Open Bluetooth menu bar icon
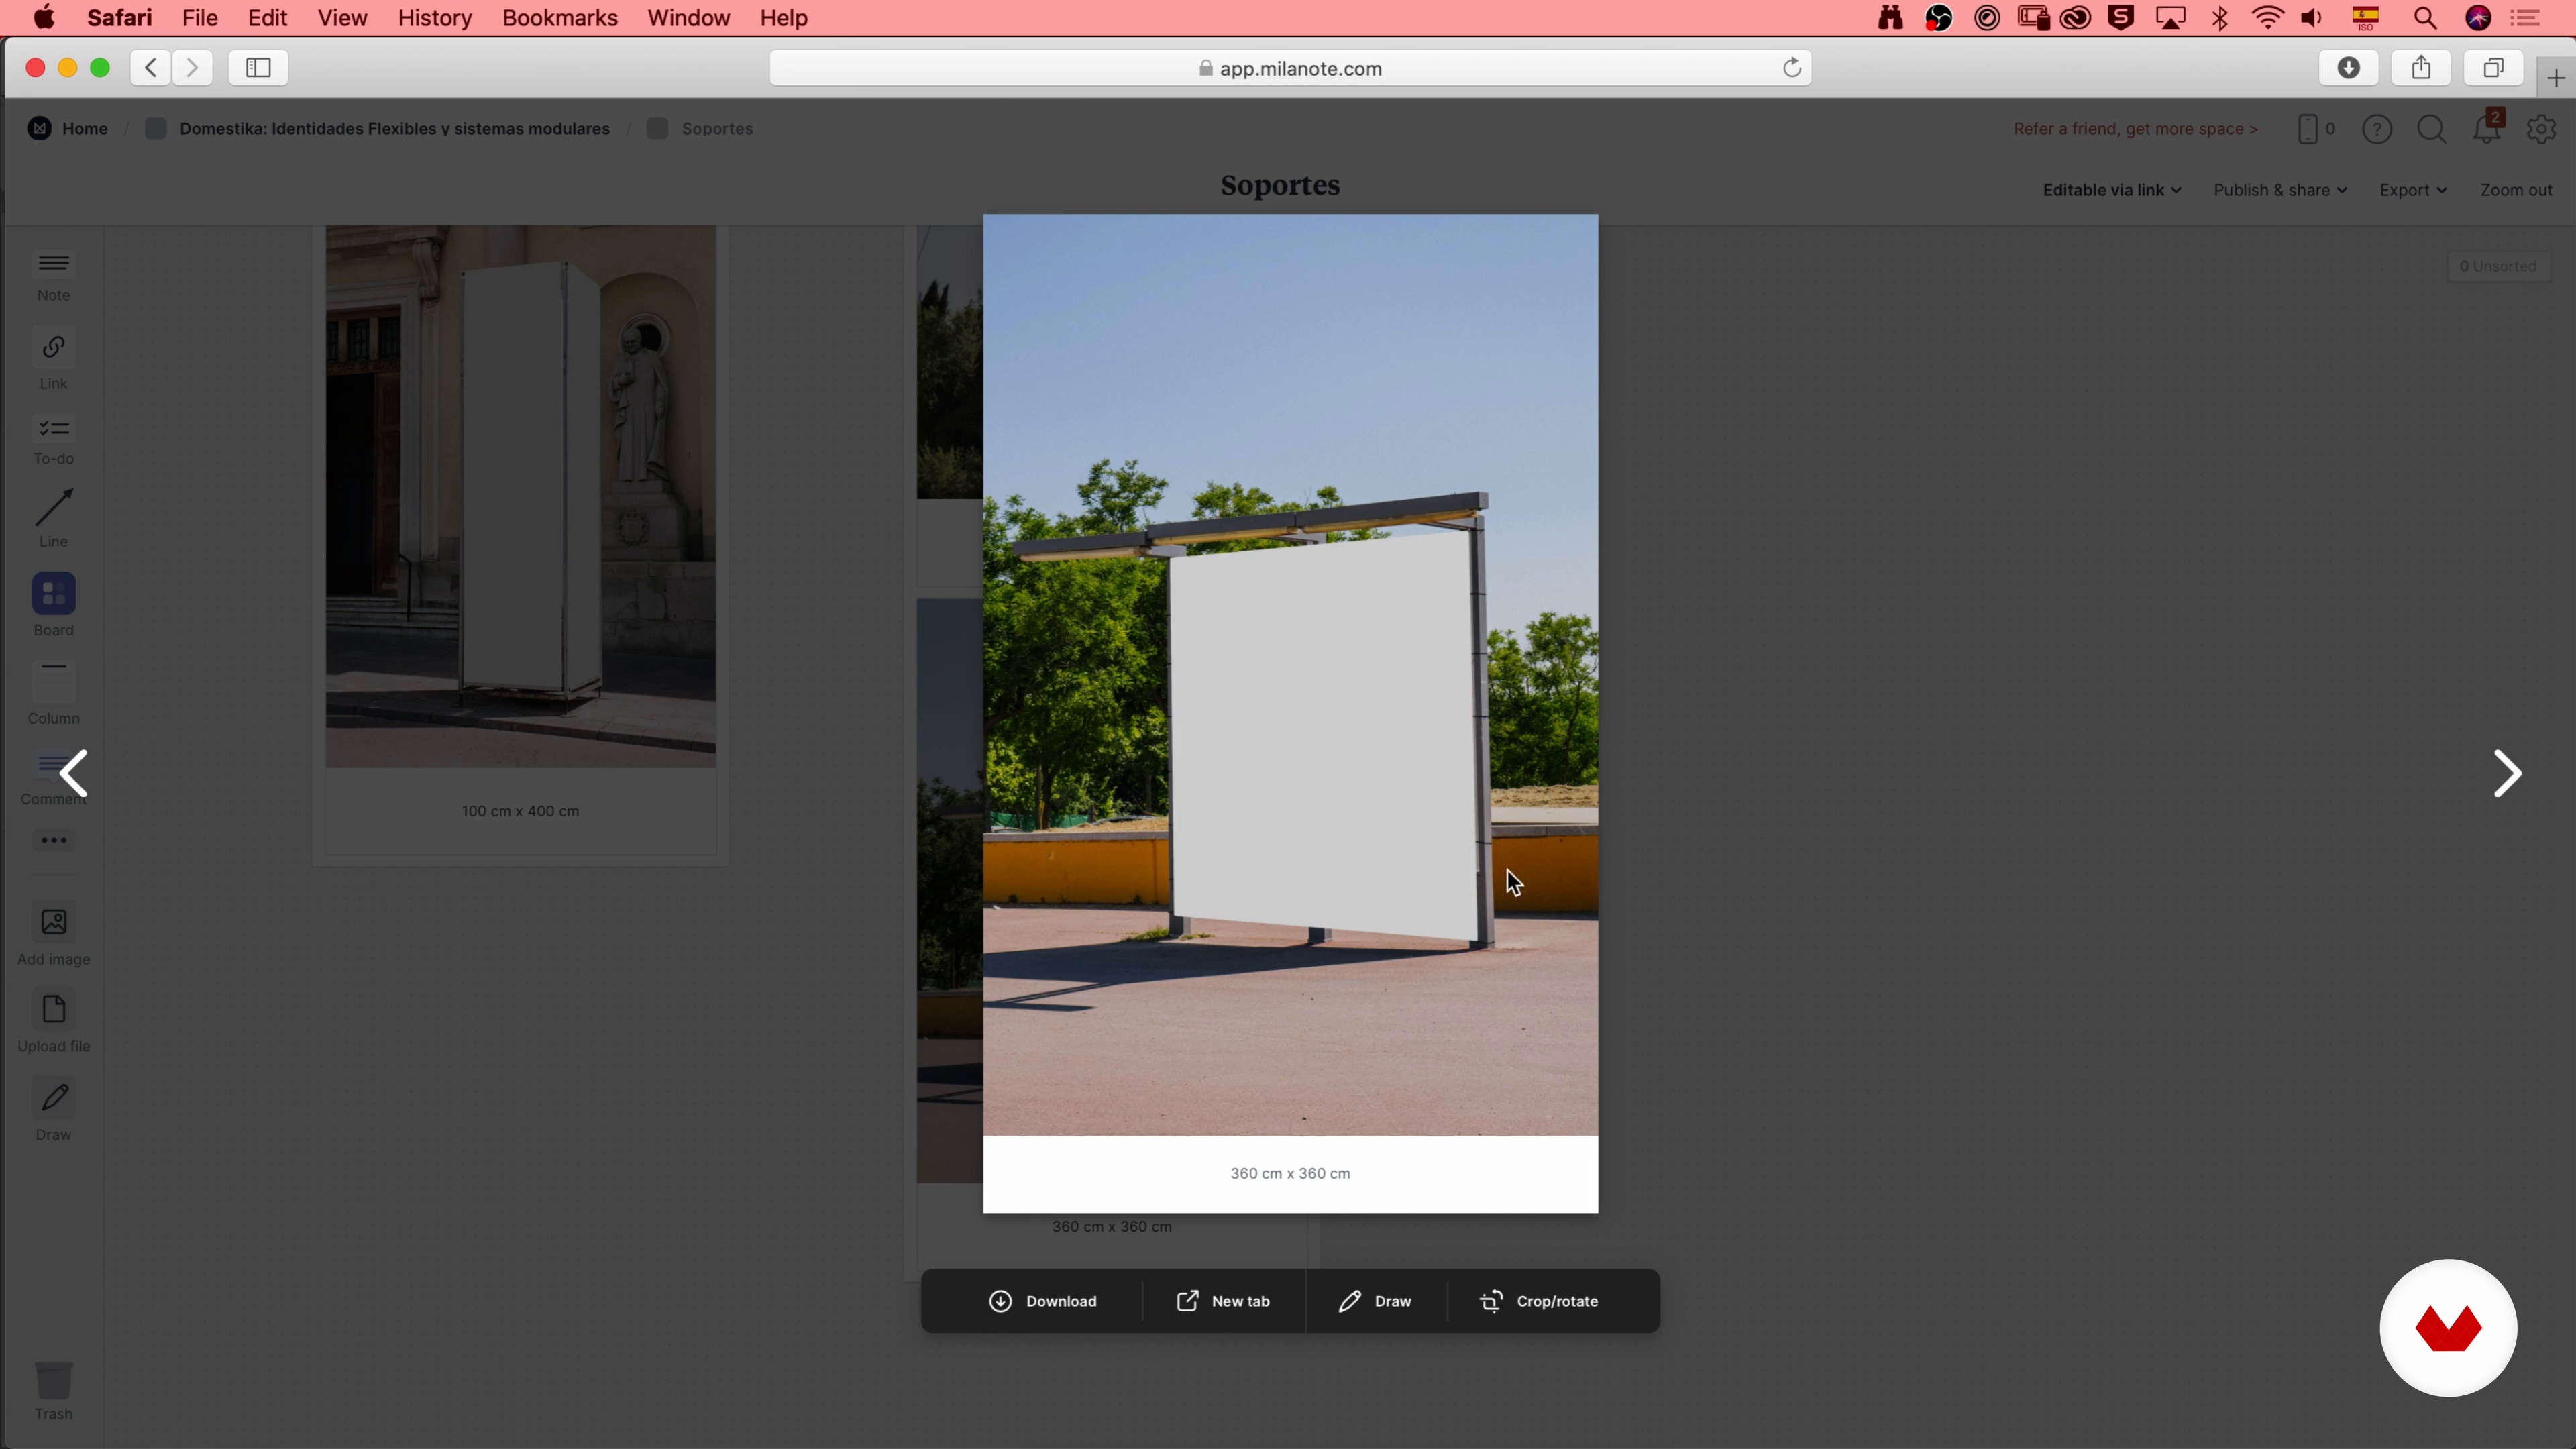 point(2220,18)
